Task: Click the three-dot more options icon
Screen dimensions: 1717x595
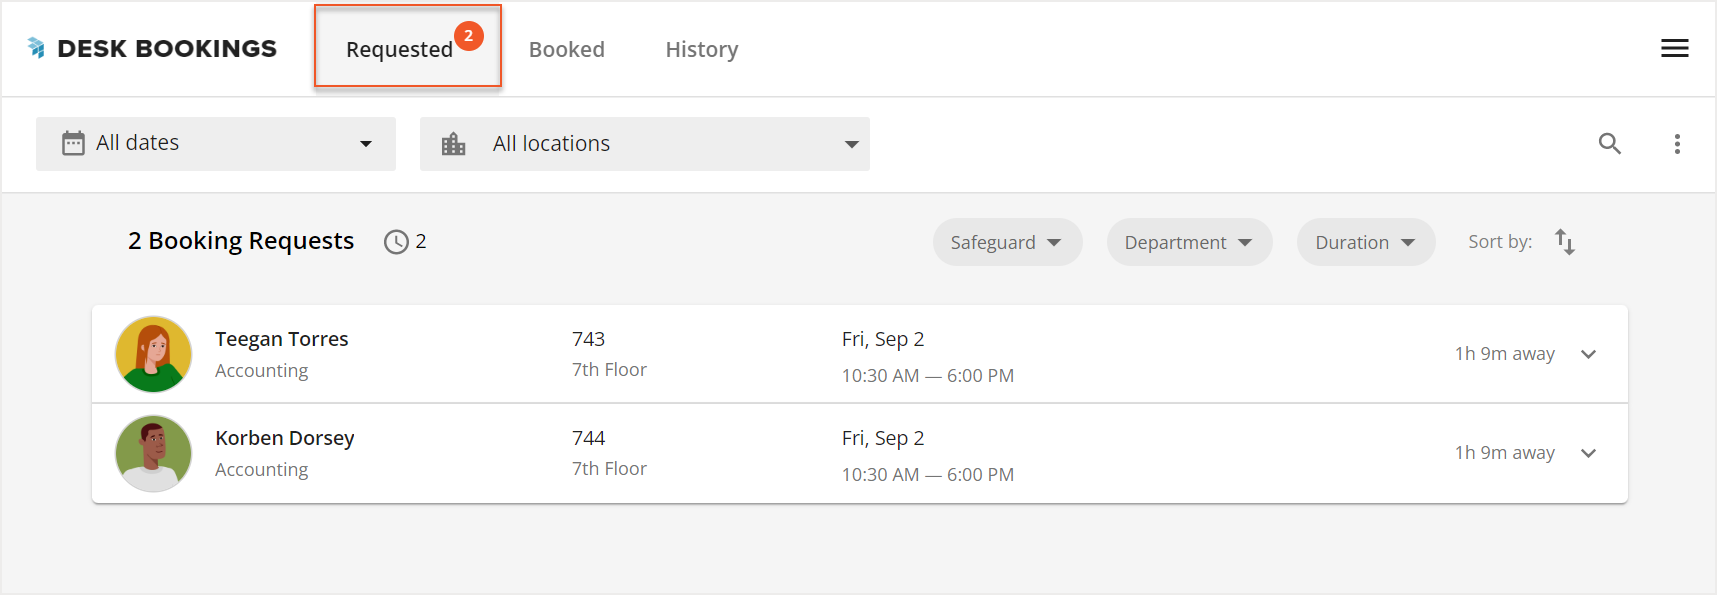Action: [1677, 143]
